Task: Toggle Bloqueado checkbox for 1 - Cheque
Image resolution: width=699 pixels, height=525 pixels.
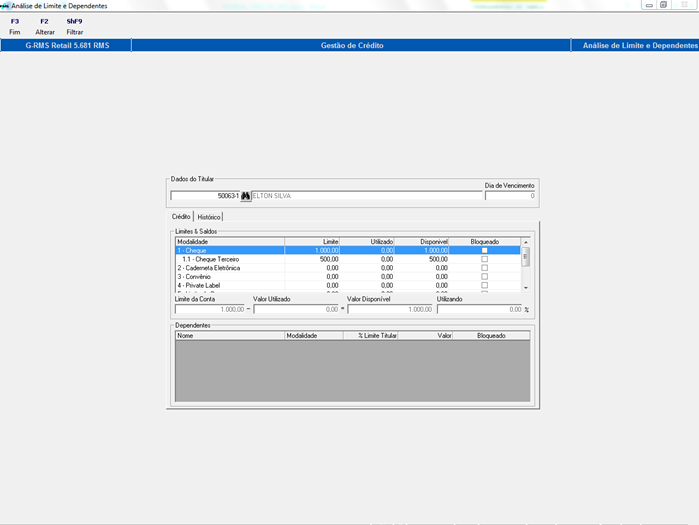Action: tap(485, 250)
